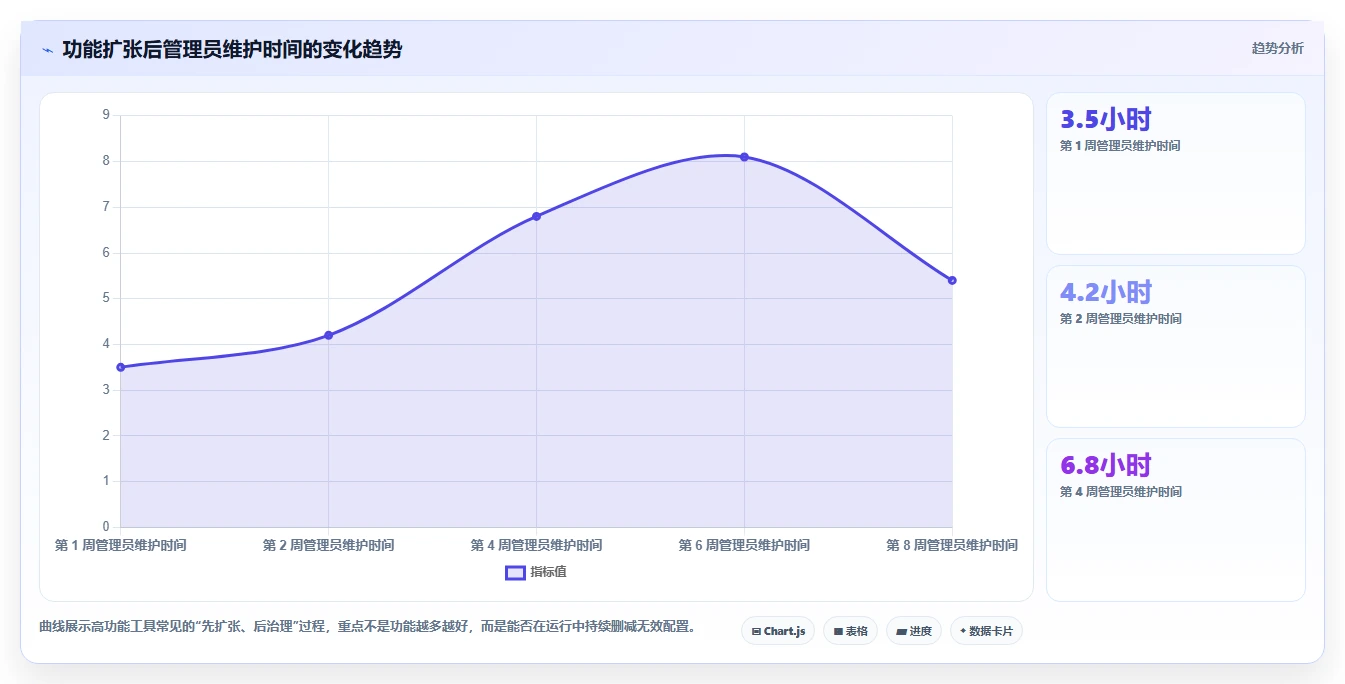
Task: Open the 3.5小时 stat card
Action: tap(1176, 173)
